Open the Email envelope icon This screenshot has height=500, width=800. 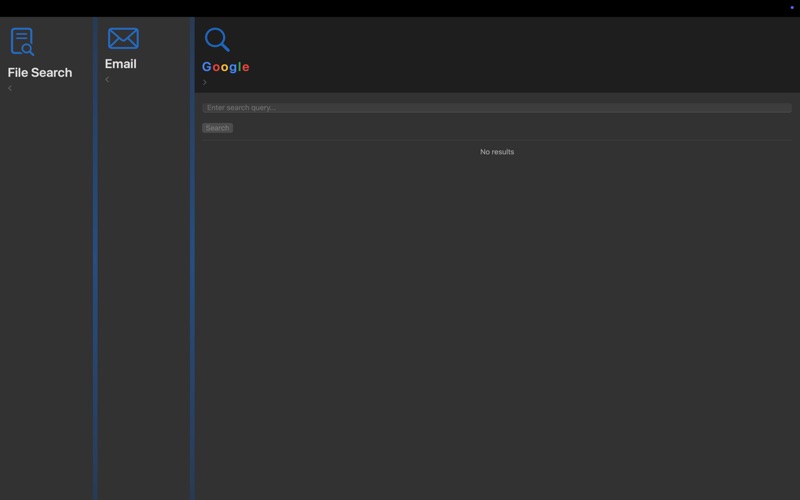[x=123, y=38]
